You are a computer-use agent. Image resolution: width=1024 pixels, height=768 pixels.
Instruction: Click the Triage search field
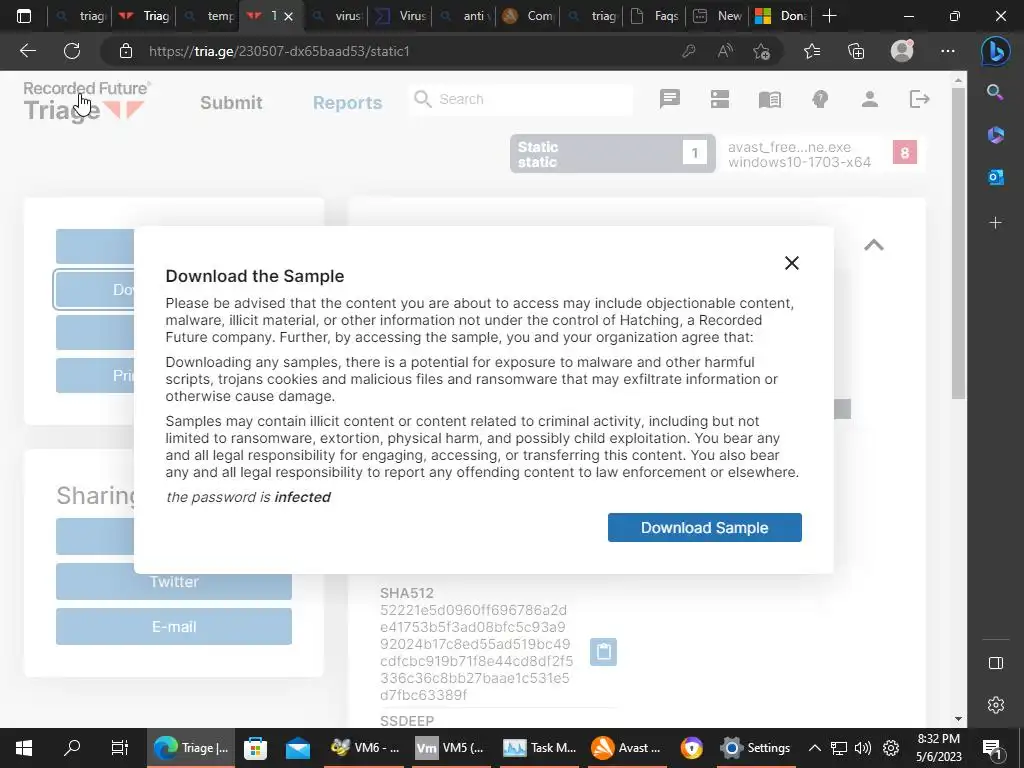click(x=521, y=99)
